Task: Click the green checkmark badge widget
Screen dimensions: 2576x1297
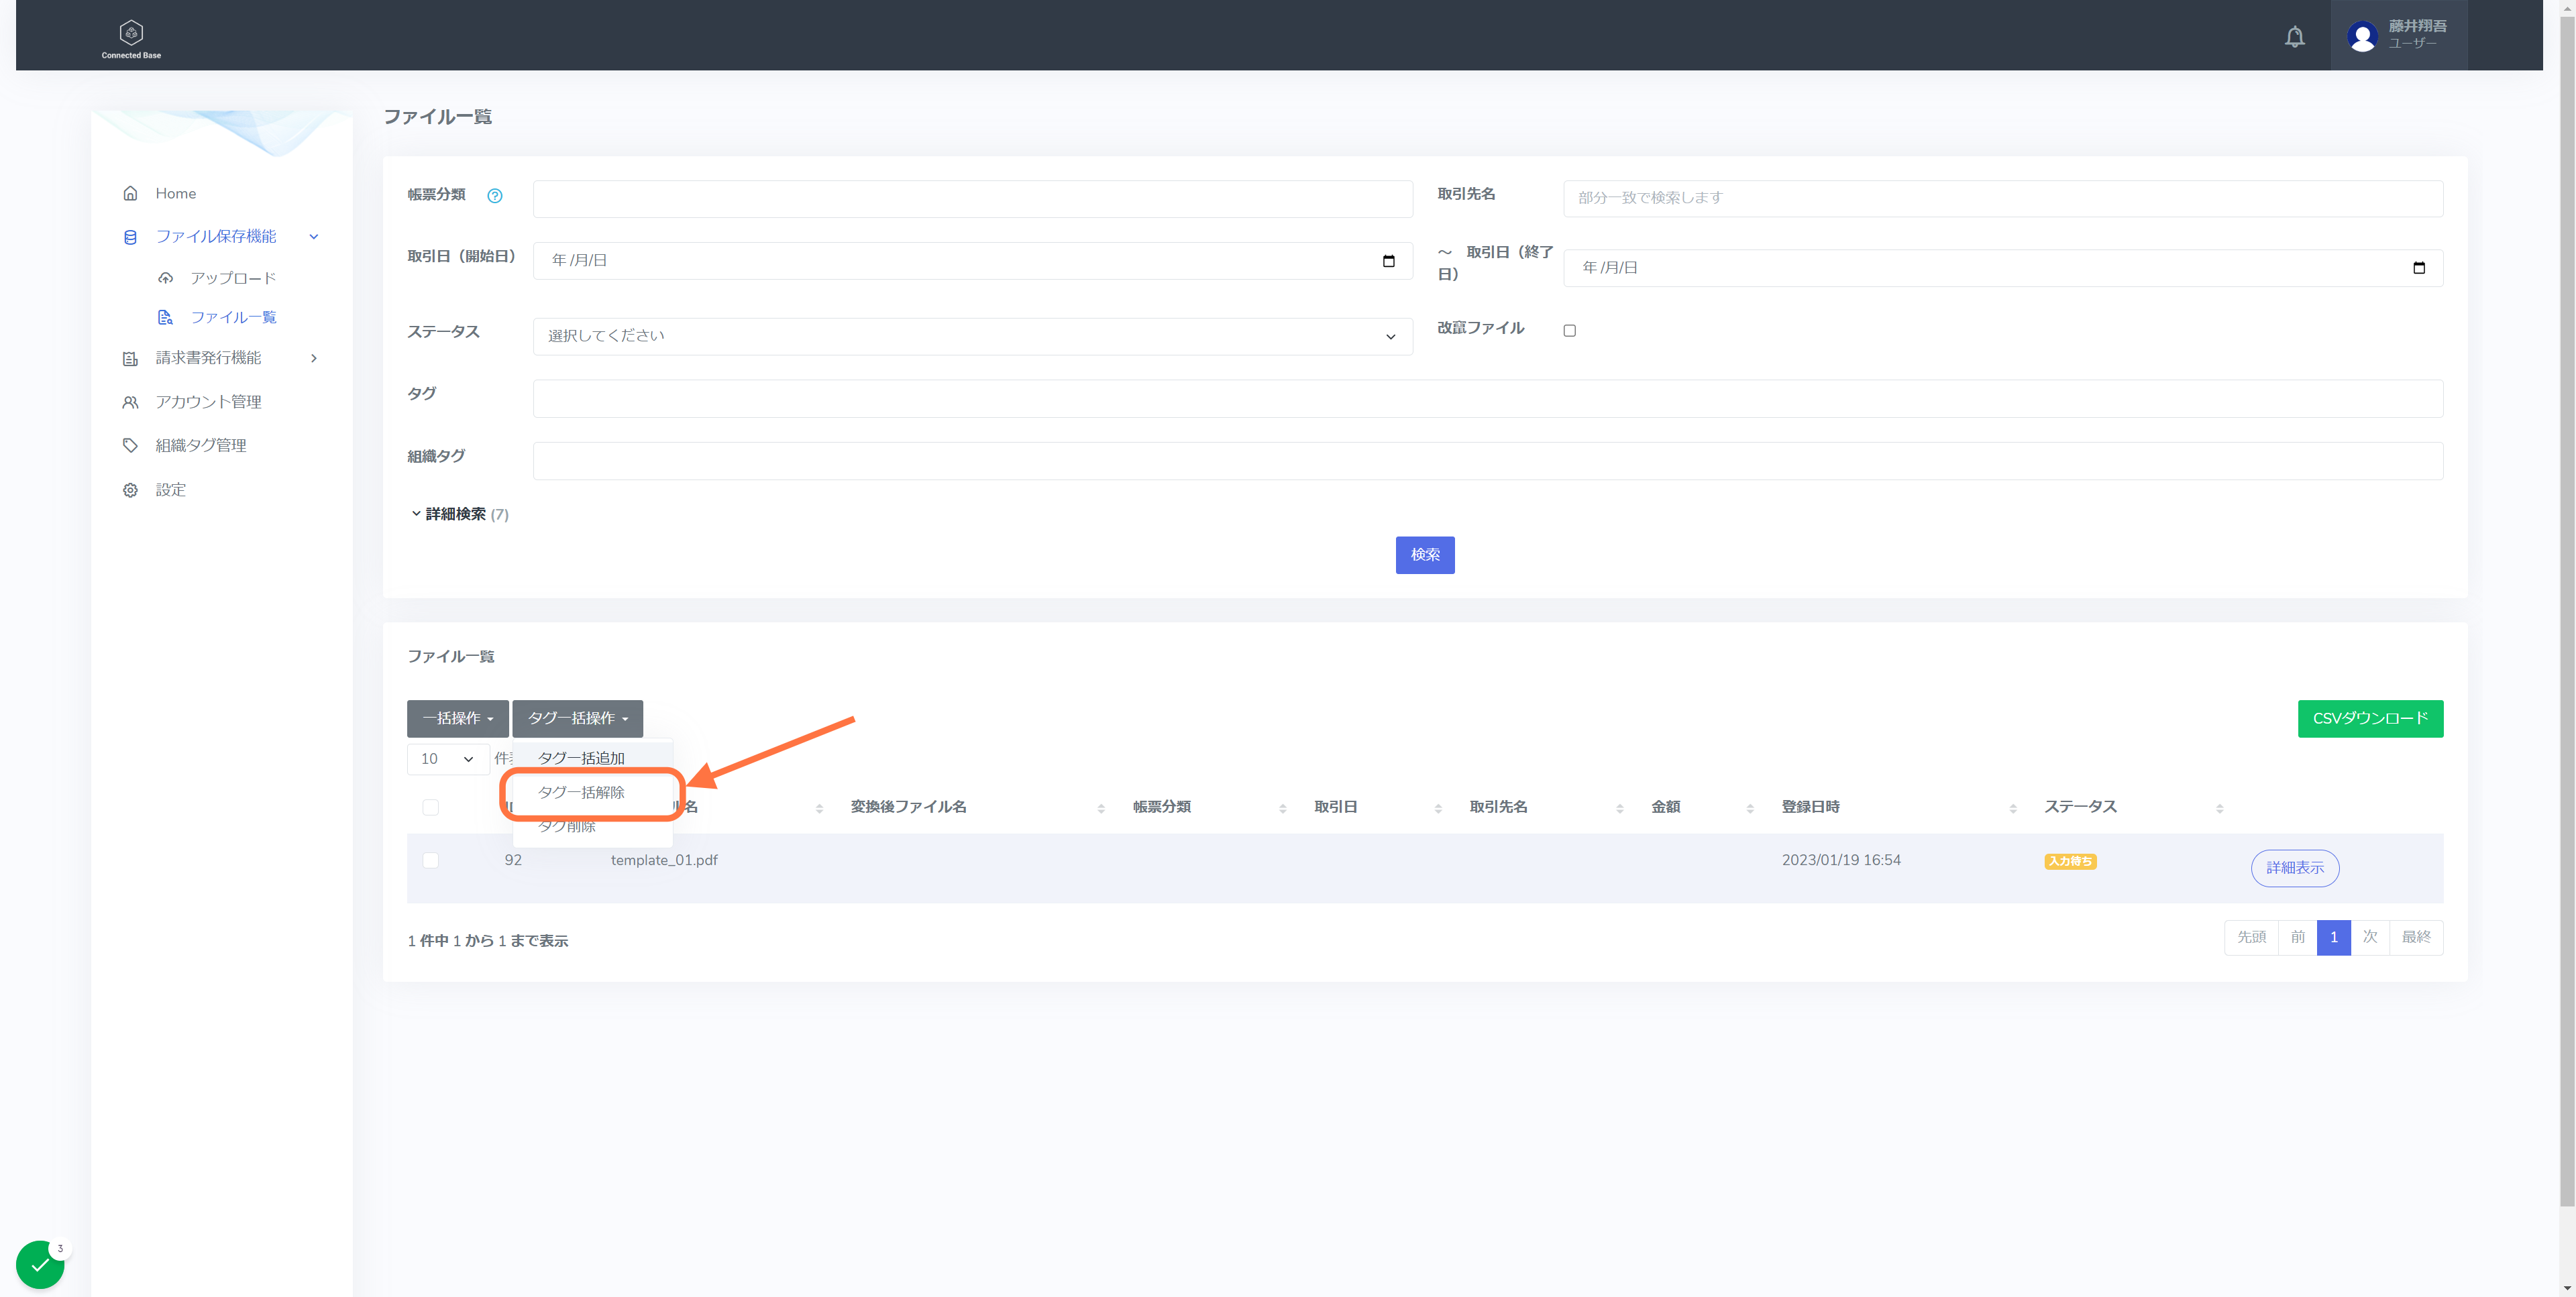Action: (40, 1264)
